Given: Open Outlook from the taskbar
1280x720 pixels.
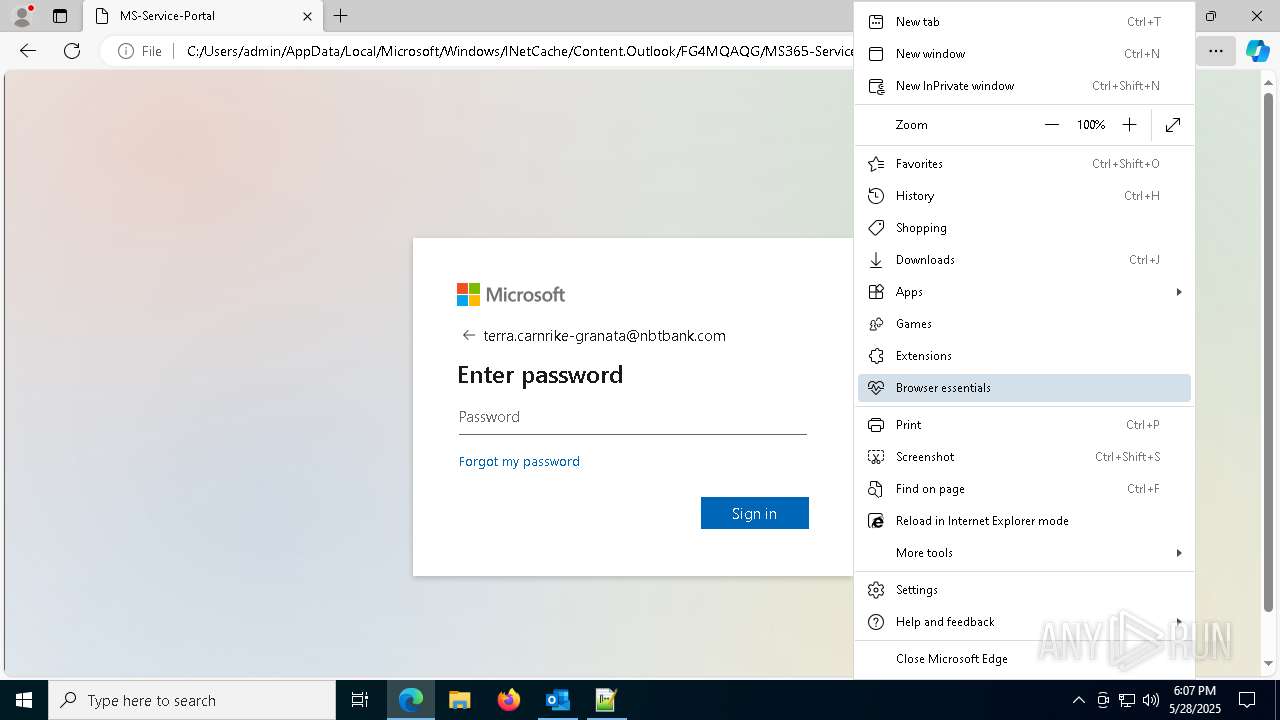Looking at the screenshot, I should coord(557,700).
